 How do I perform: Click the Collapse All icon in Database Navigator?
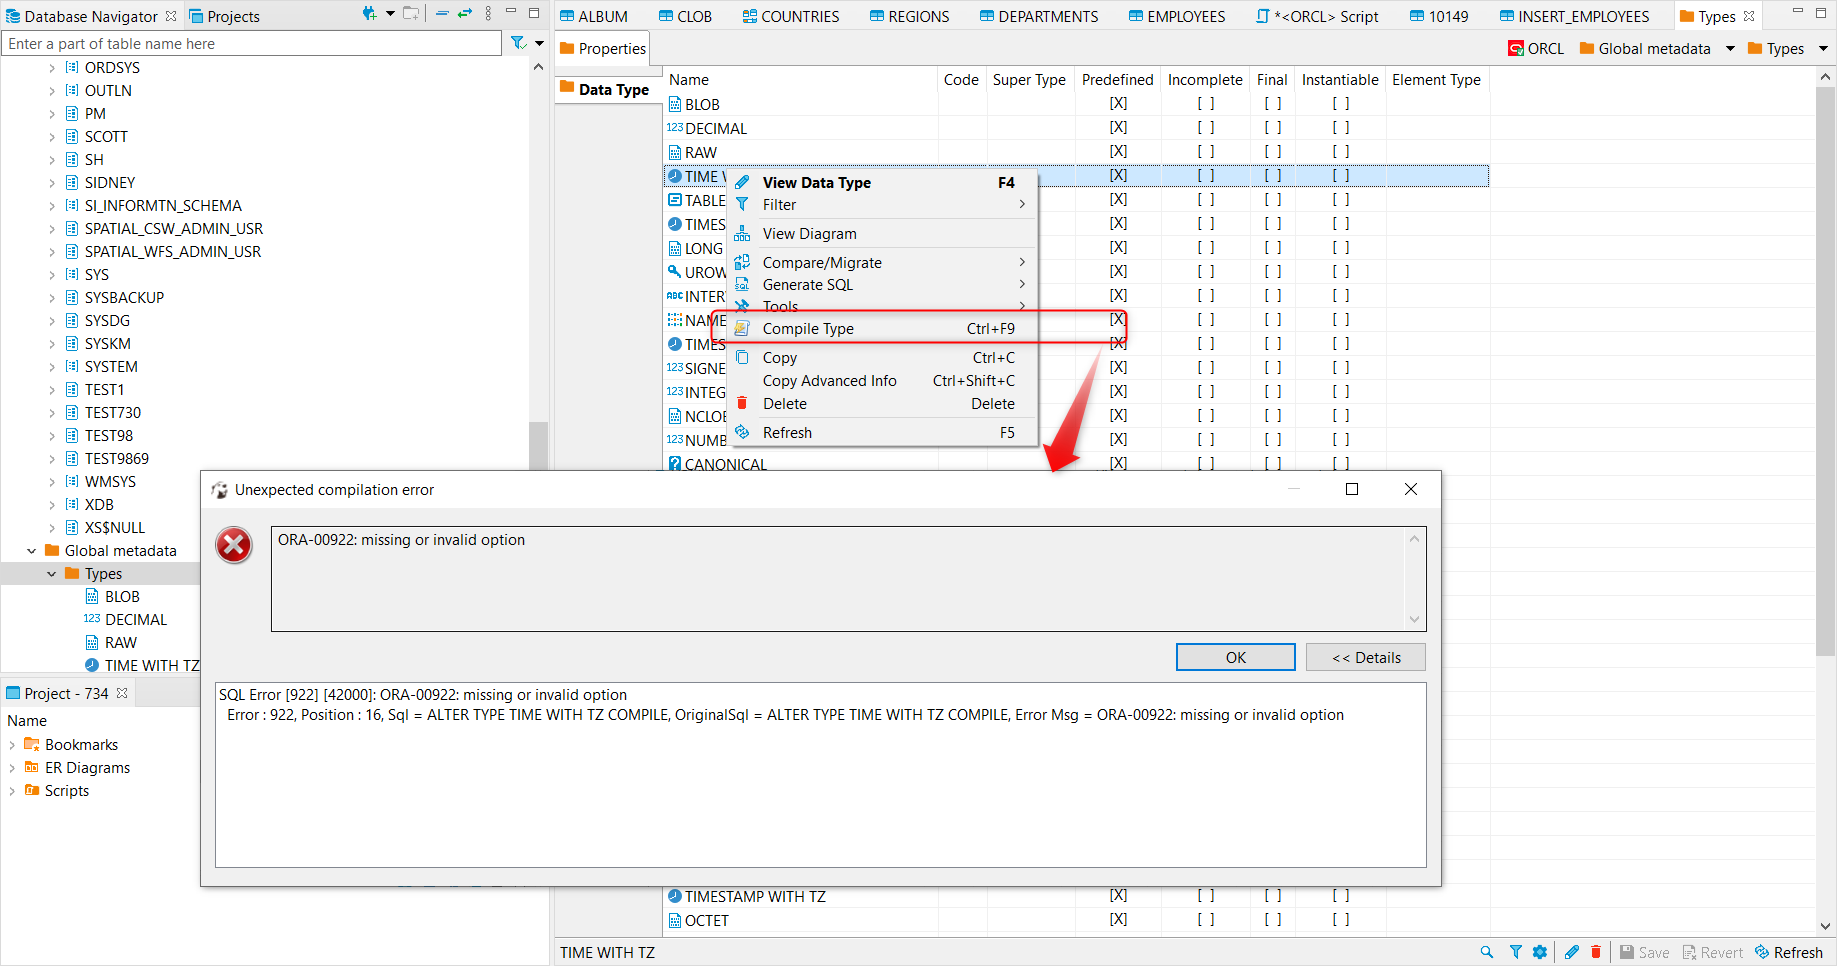[442, 14]
